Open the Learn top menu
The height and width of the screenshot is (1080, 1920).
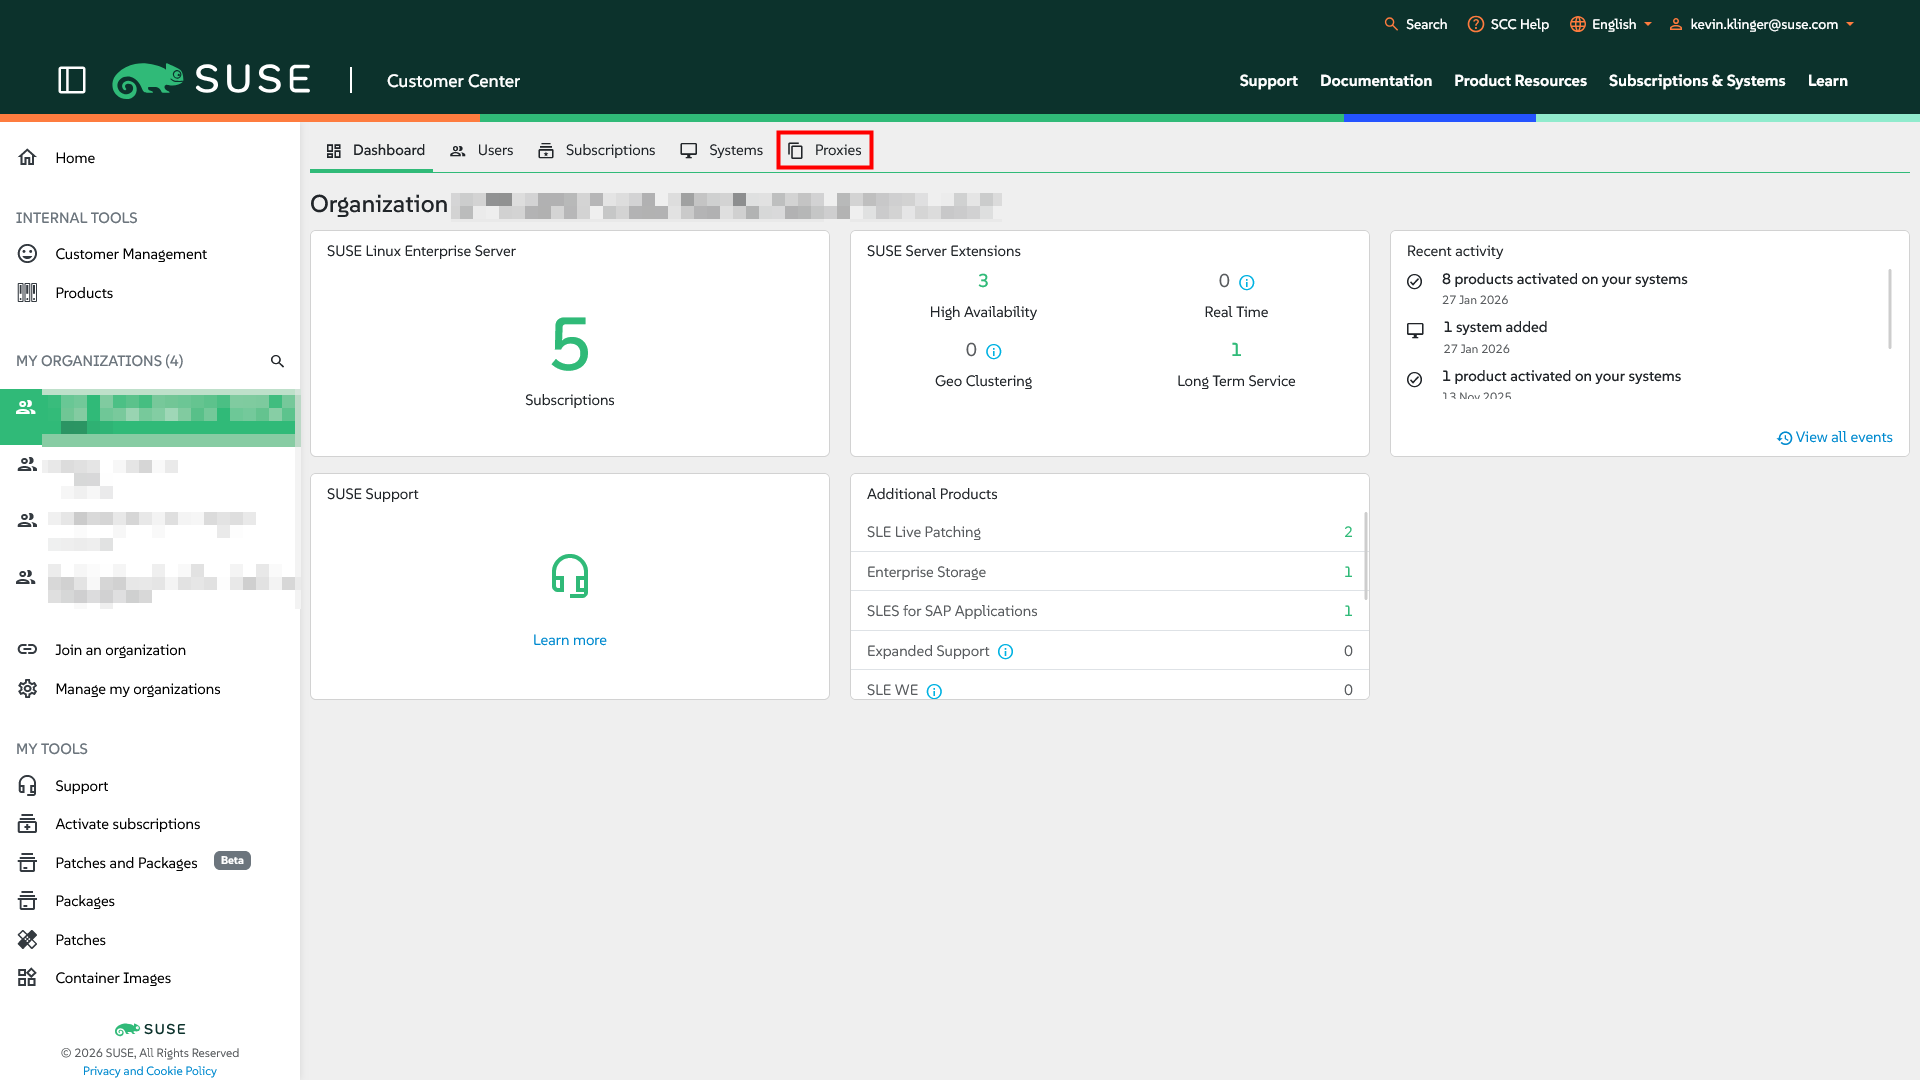pos(1828,81)
